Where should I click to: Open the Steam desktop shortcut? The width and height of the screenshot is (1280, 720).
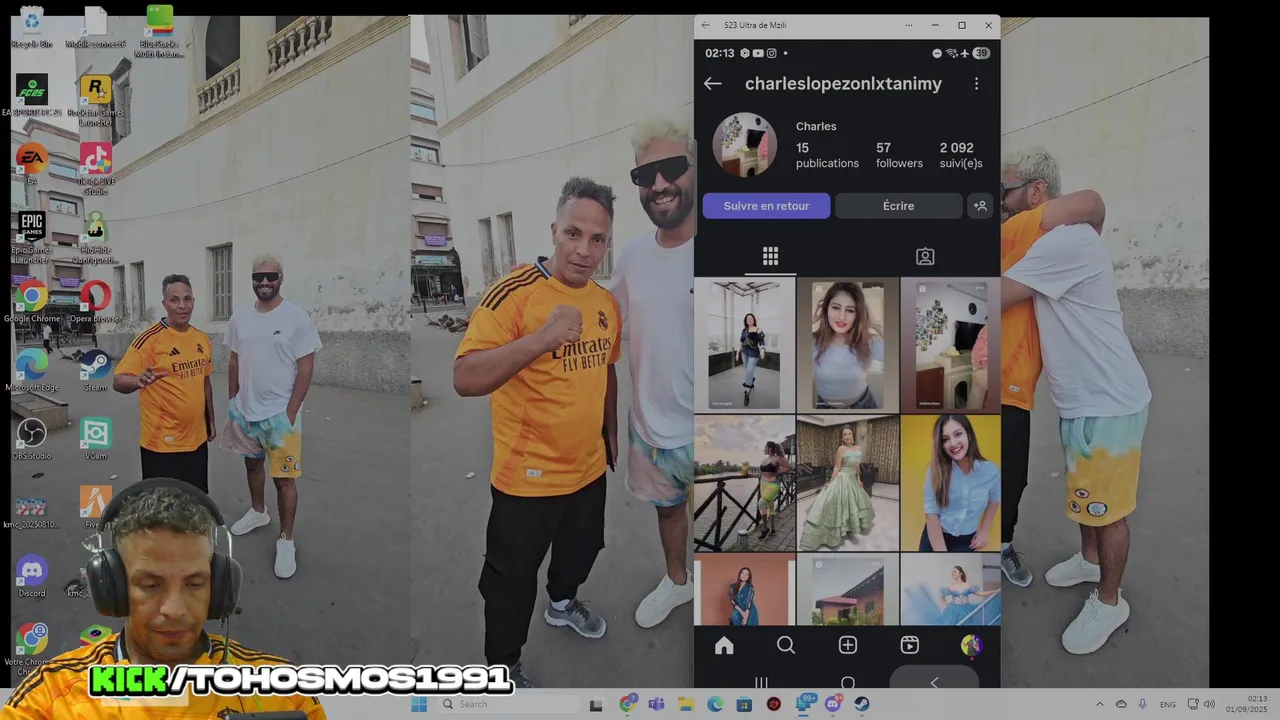(x=95, y=370)
